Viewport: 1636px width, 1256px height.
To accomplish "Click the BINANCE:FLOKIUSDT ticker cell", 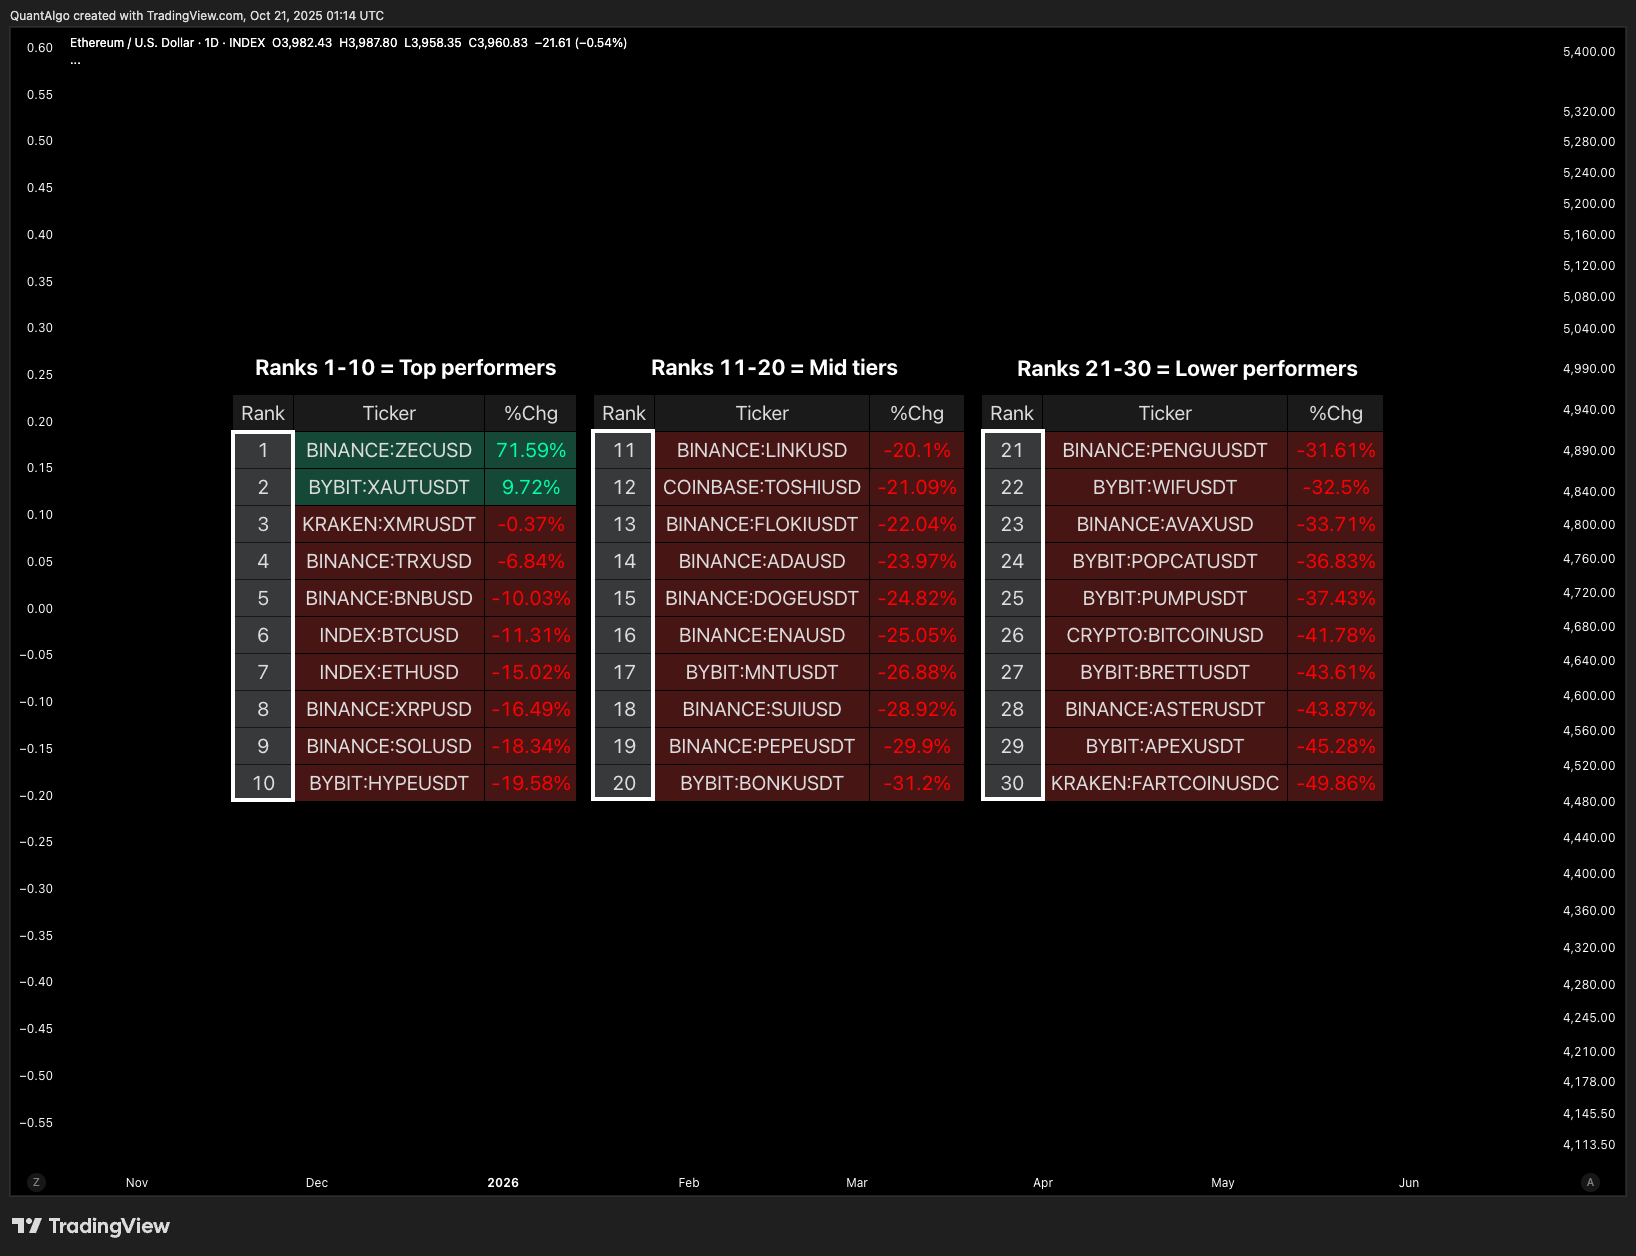I will pyautogui.click(x=762, y=524).
